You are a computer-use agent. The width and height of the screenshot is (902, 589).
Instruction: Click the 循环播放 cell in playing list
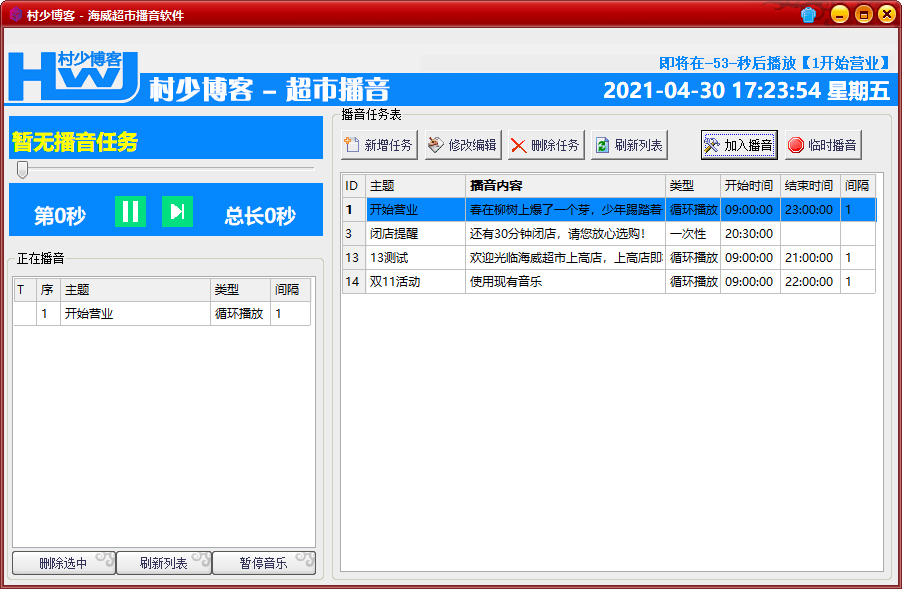pos(240,313)
